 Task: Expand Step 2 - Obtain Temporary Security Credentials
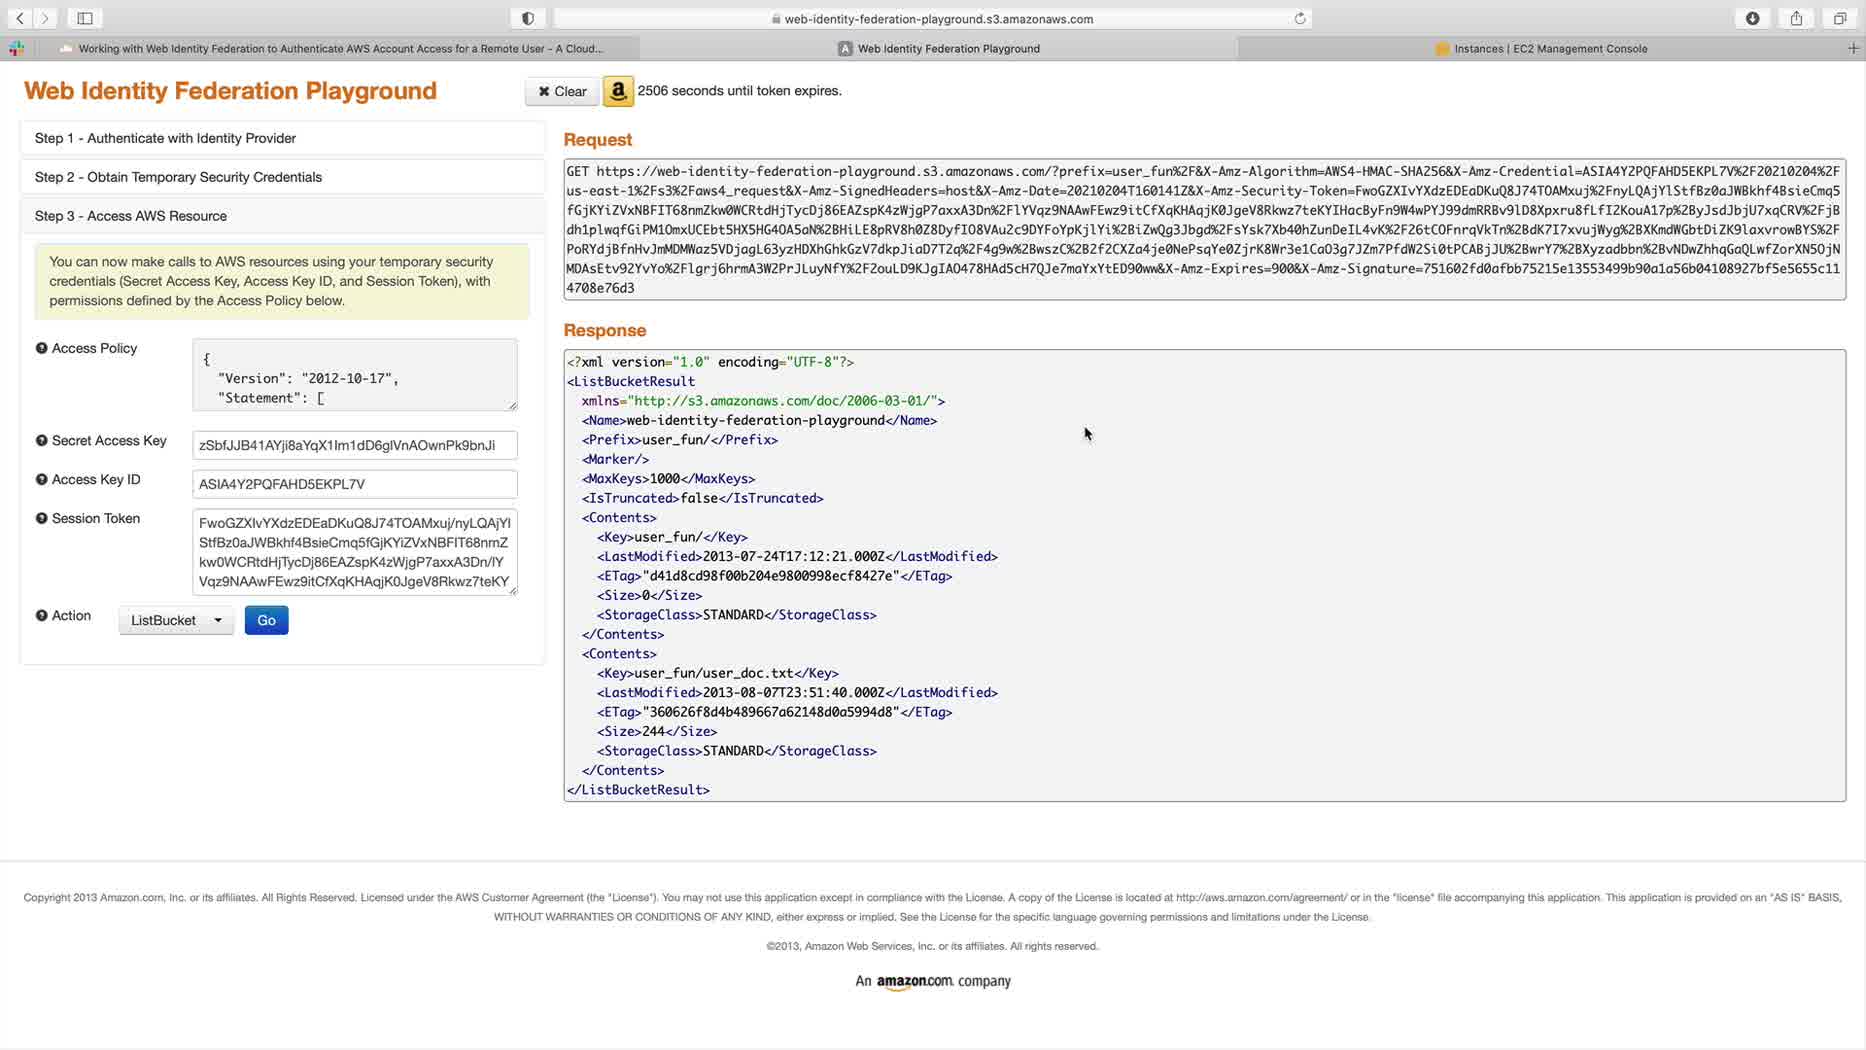pos(282,177)
